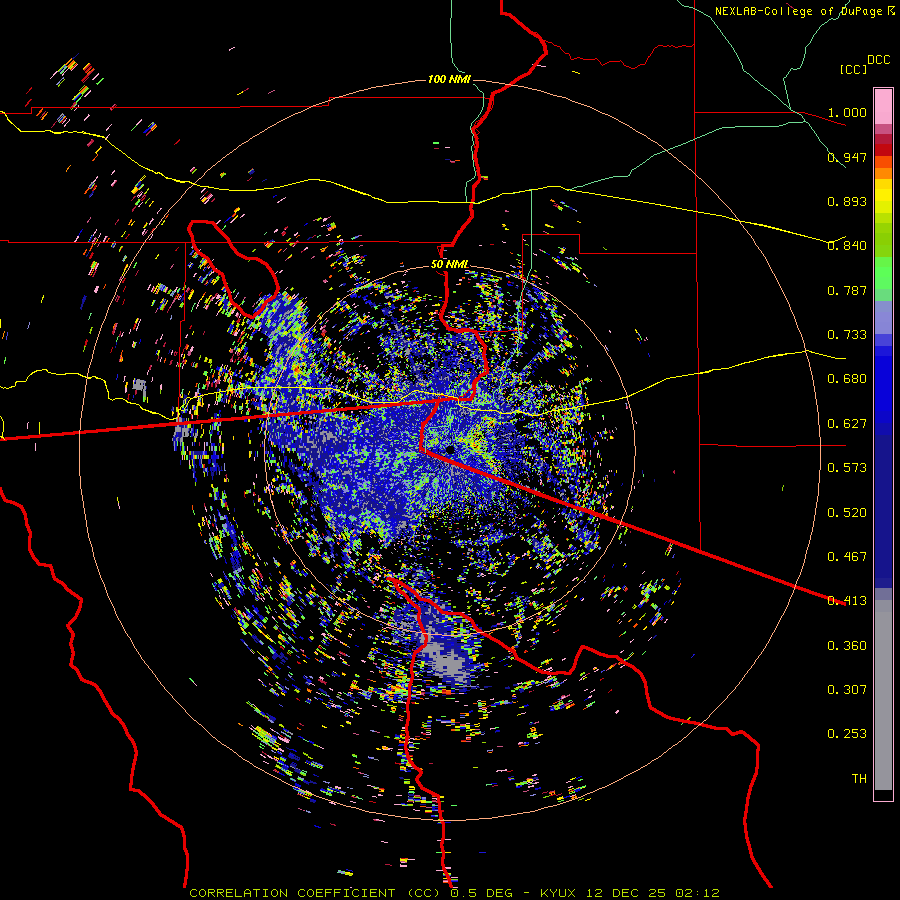
Task: Click the 100 NMI range ring label
Action: pos(449,79)
